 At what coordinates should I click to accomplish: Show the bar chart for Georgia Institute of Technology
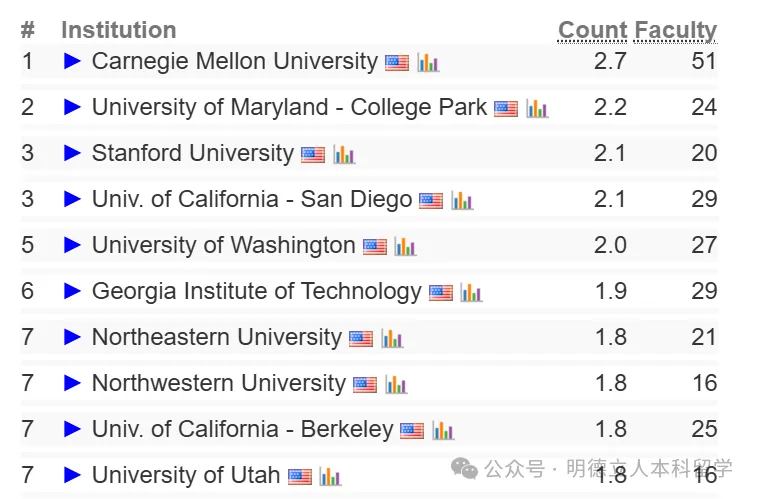click(x=471, y=292)
